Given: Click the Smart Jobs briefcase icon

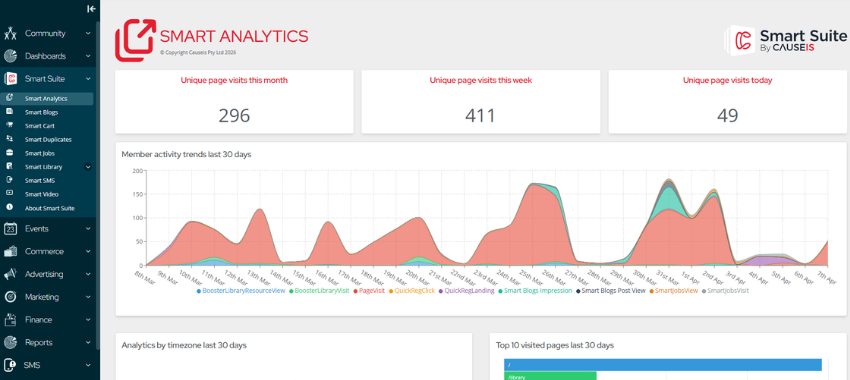Looking at the screenshot, I should point(9,153).
